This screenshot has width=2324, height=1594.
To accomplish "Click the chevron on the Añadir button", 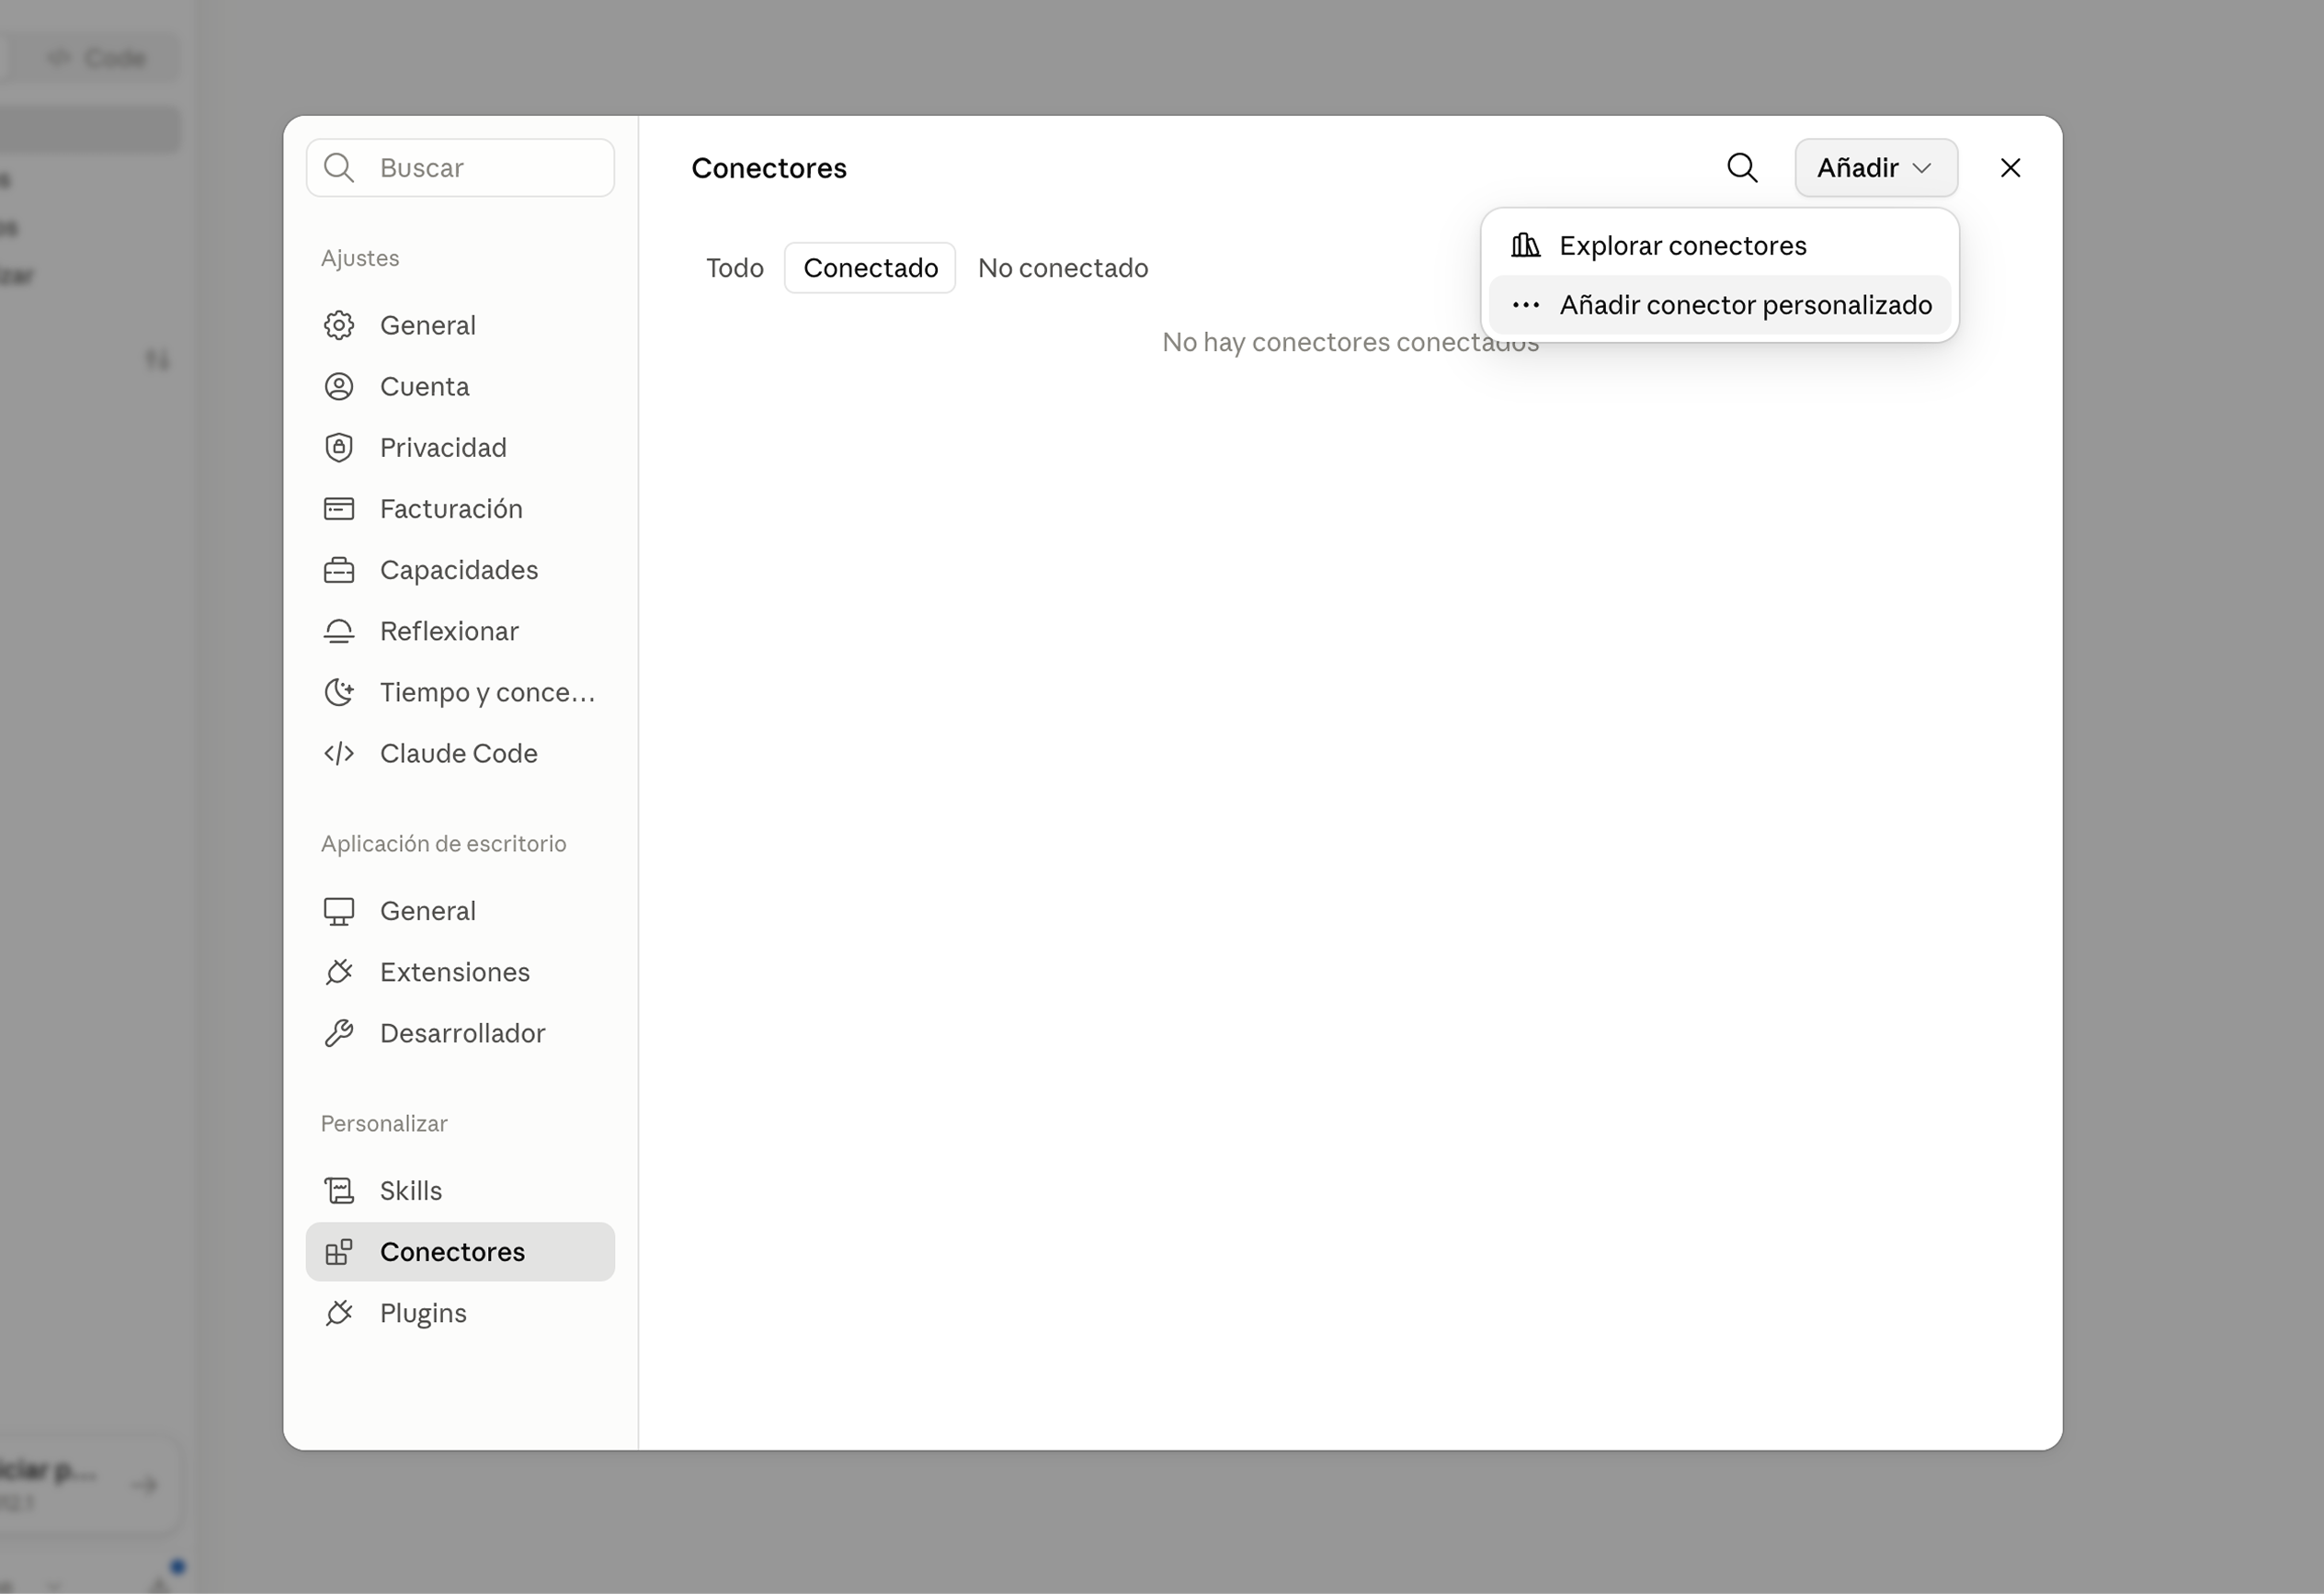I will point(1922,168).
